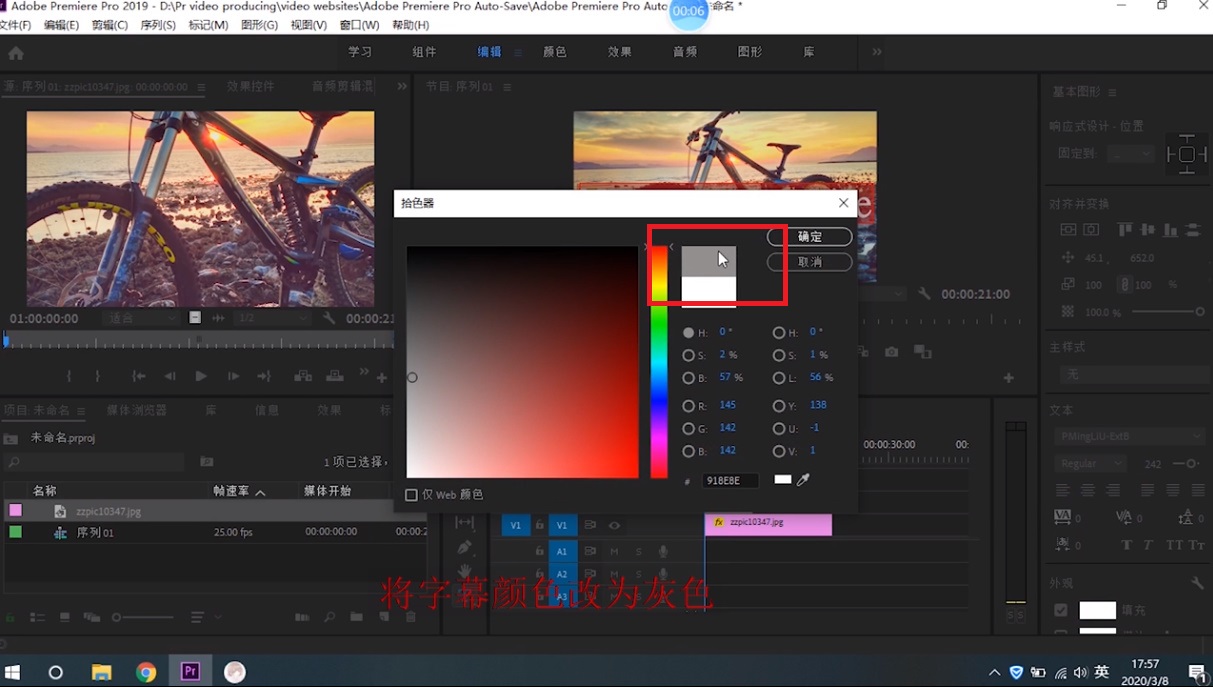Toggle V1 track output eye icon

[614, 525]
